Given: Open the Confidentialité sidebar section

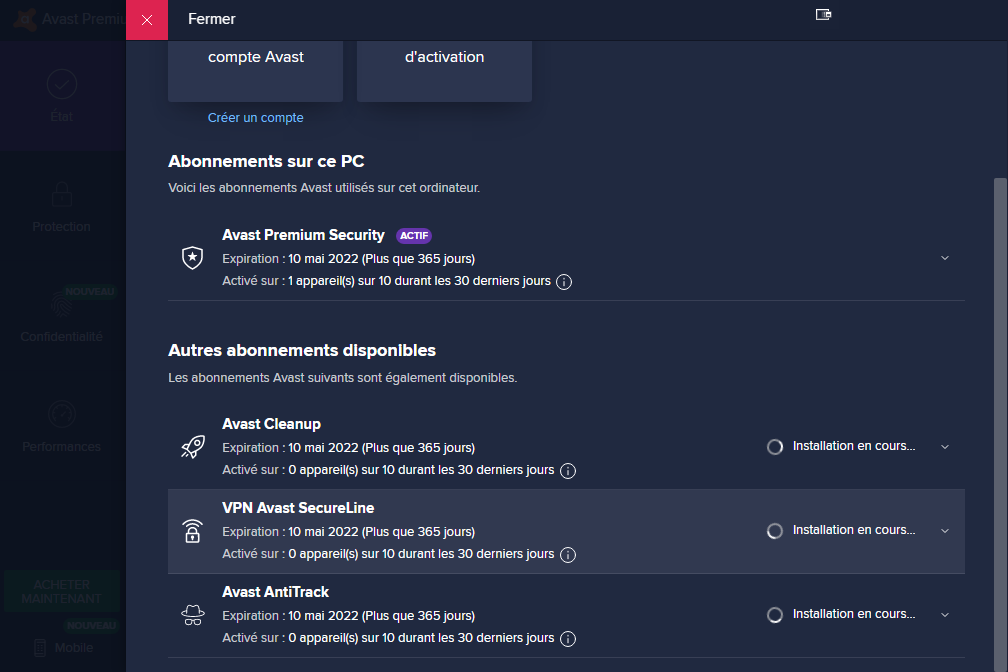Looking at the screenshot, I should [x=62, y=316].
